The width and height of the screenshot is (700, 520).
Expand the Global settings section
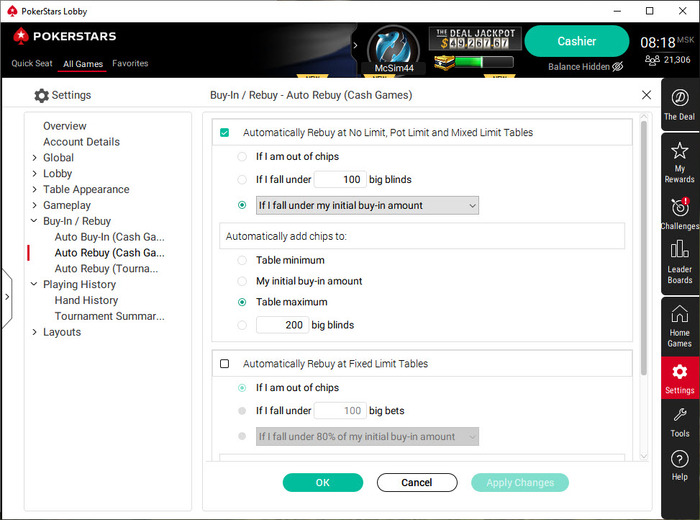(34, 158)
